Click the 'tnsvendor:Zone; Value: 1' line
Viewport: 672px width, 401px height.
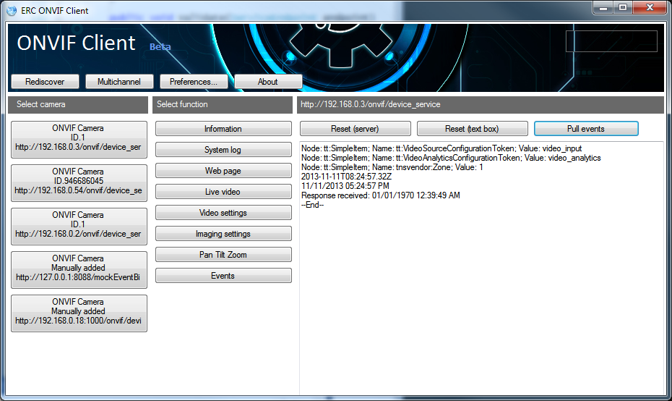(392, 167)
